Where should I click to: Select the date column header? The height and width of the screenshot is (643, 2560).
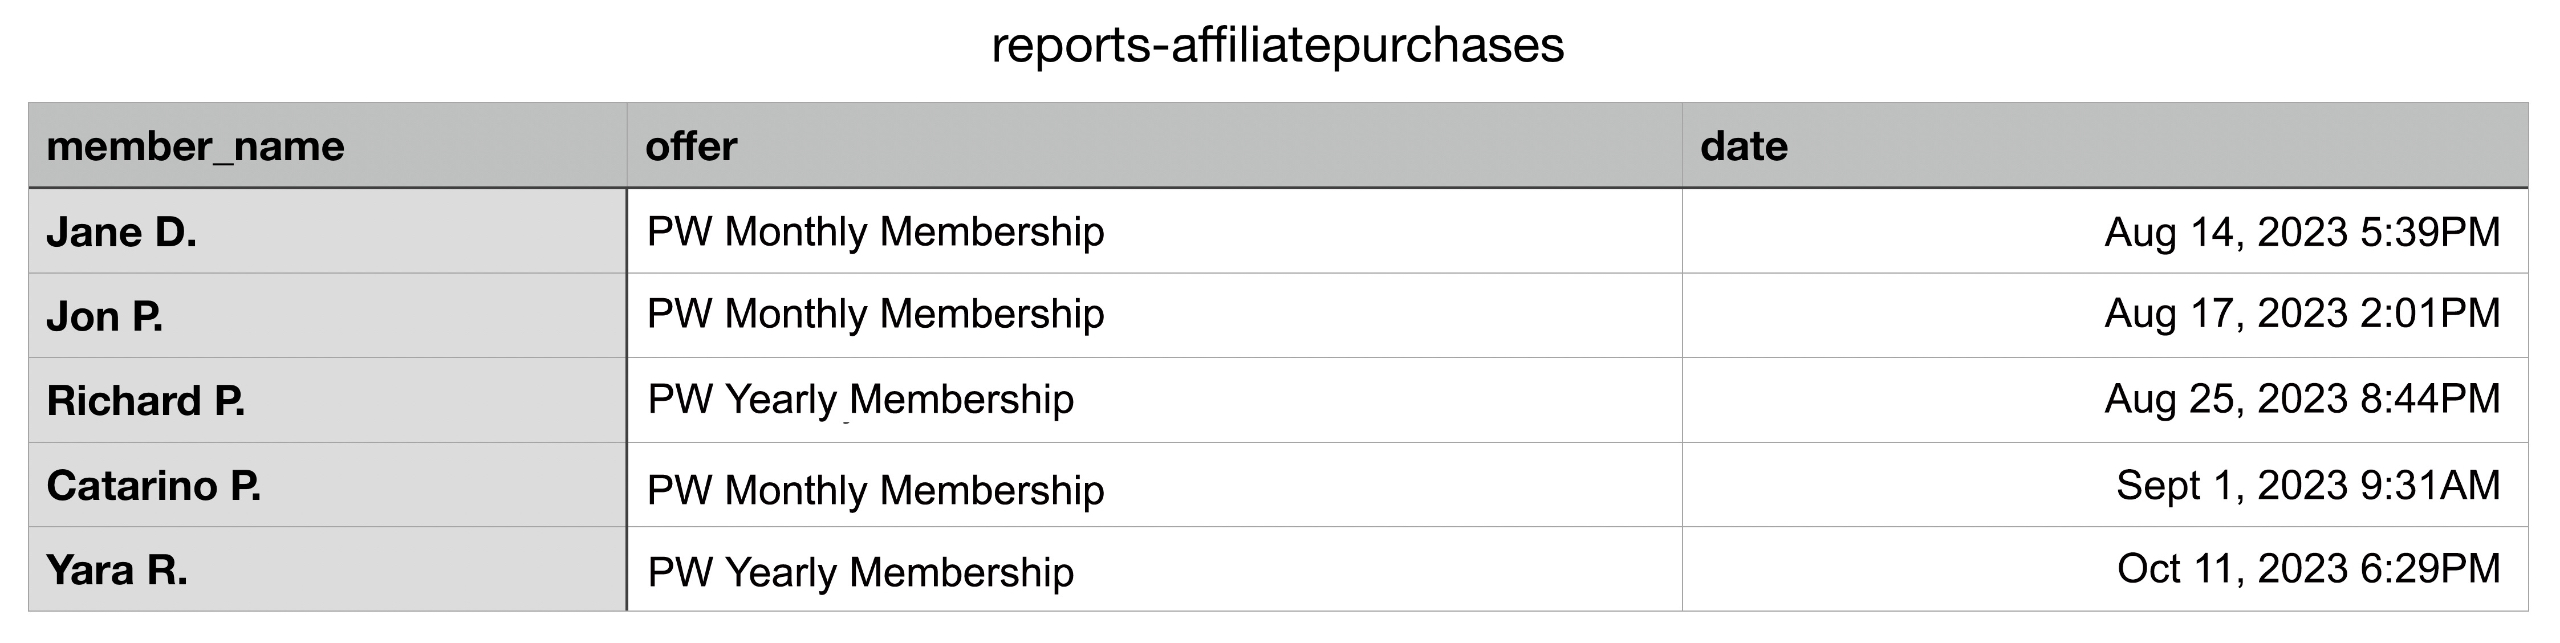click(1743, 146)
